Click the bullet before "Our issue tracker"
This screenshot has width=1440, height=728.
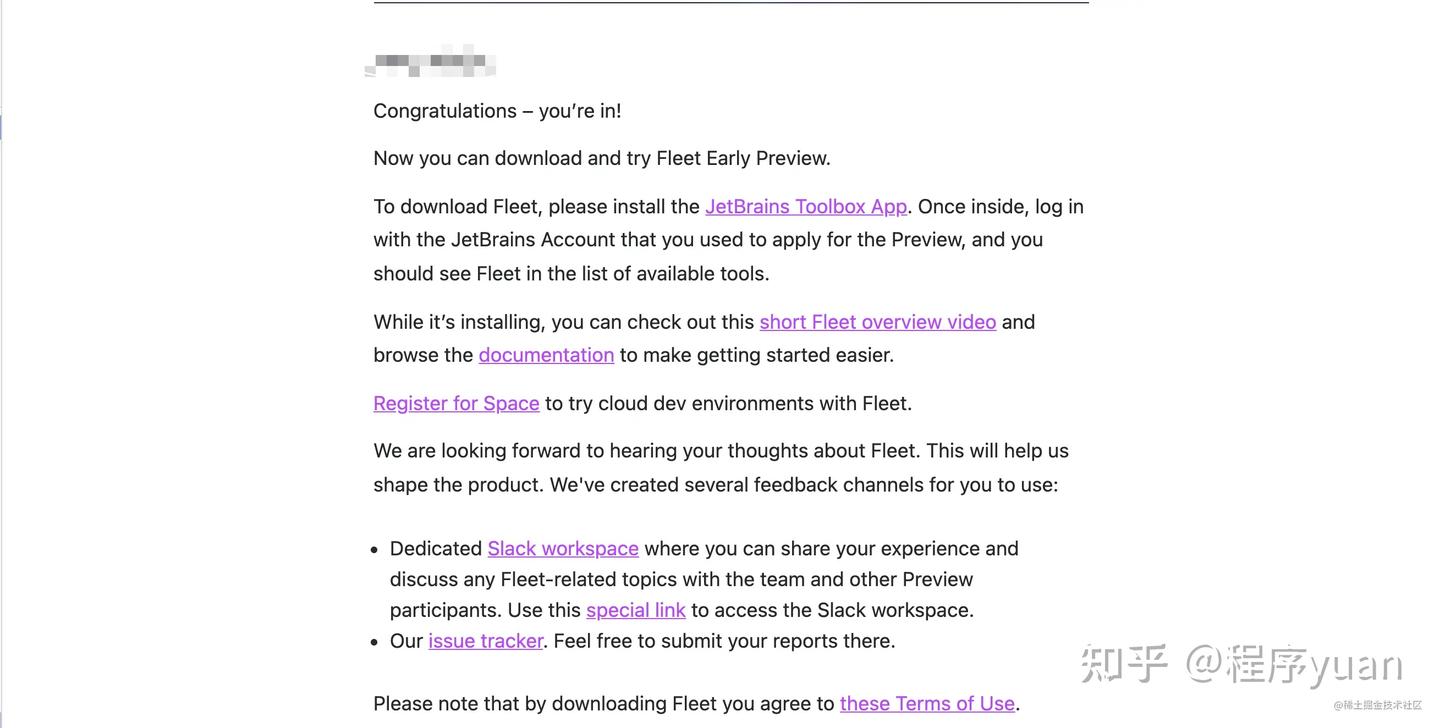pos(372,641)
